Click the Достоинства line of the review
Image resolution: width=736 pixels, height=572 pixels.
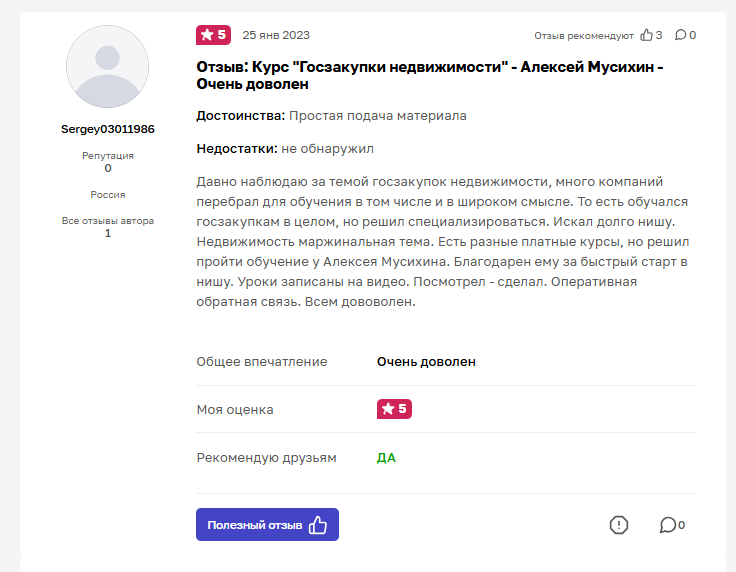332,116
